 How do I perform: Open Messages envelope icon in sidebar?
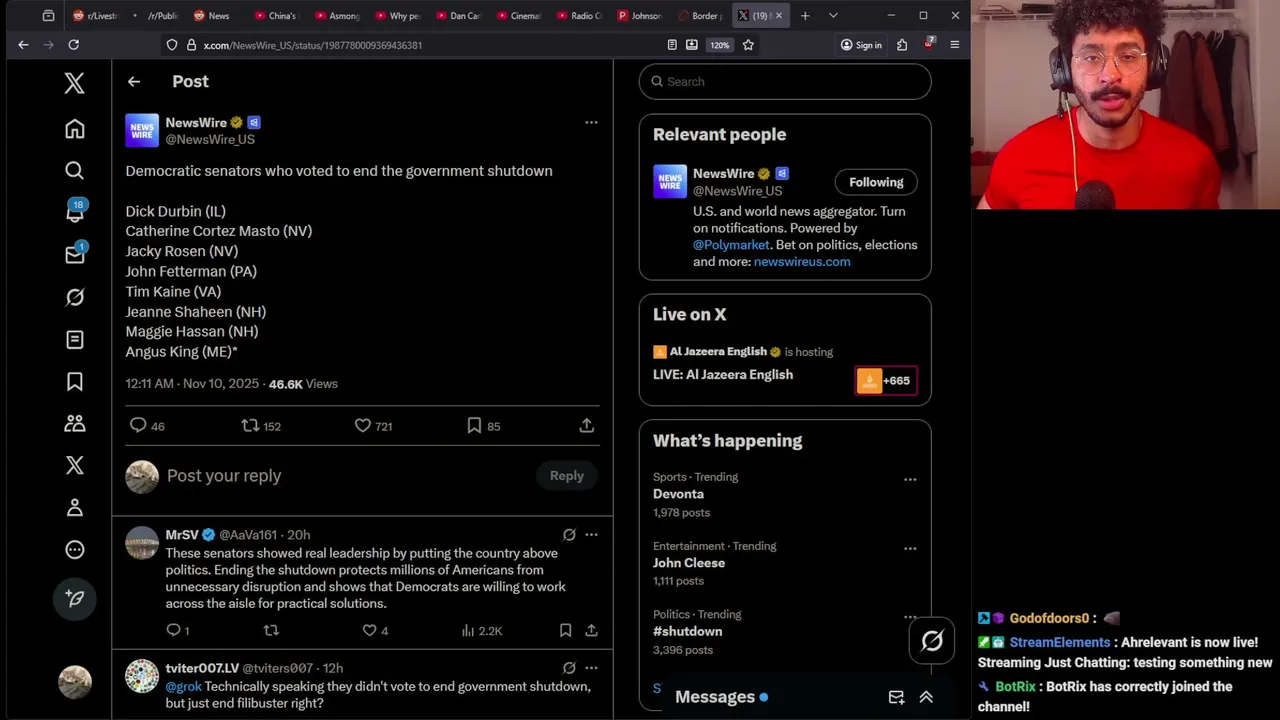click(x=75, y=254)
